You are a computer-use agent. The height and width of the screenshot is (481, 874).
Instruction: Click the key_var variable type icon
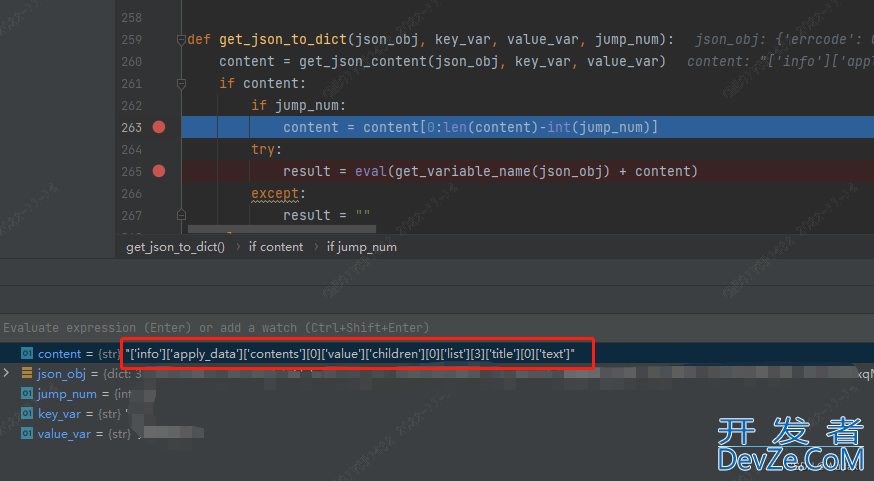coord(27,413)
